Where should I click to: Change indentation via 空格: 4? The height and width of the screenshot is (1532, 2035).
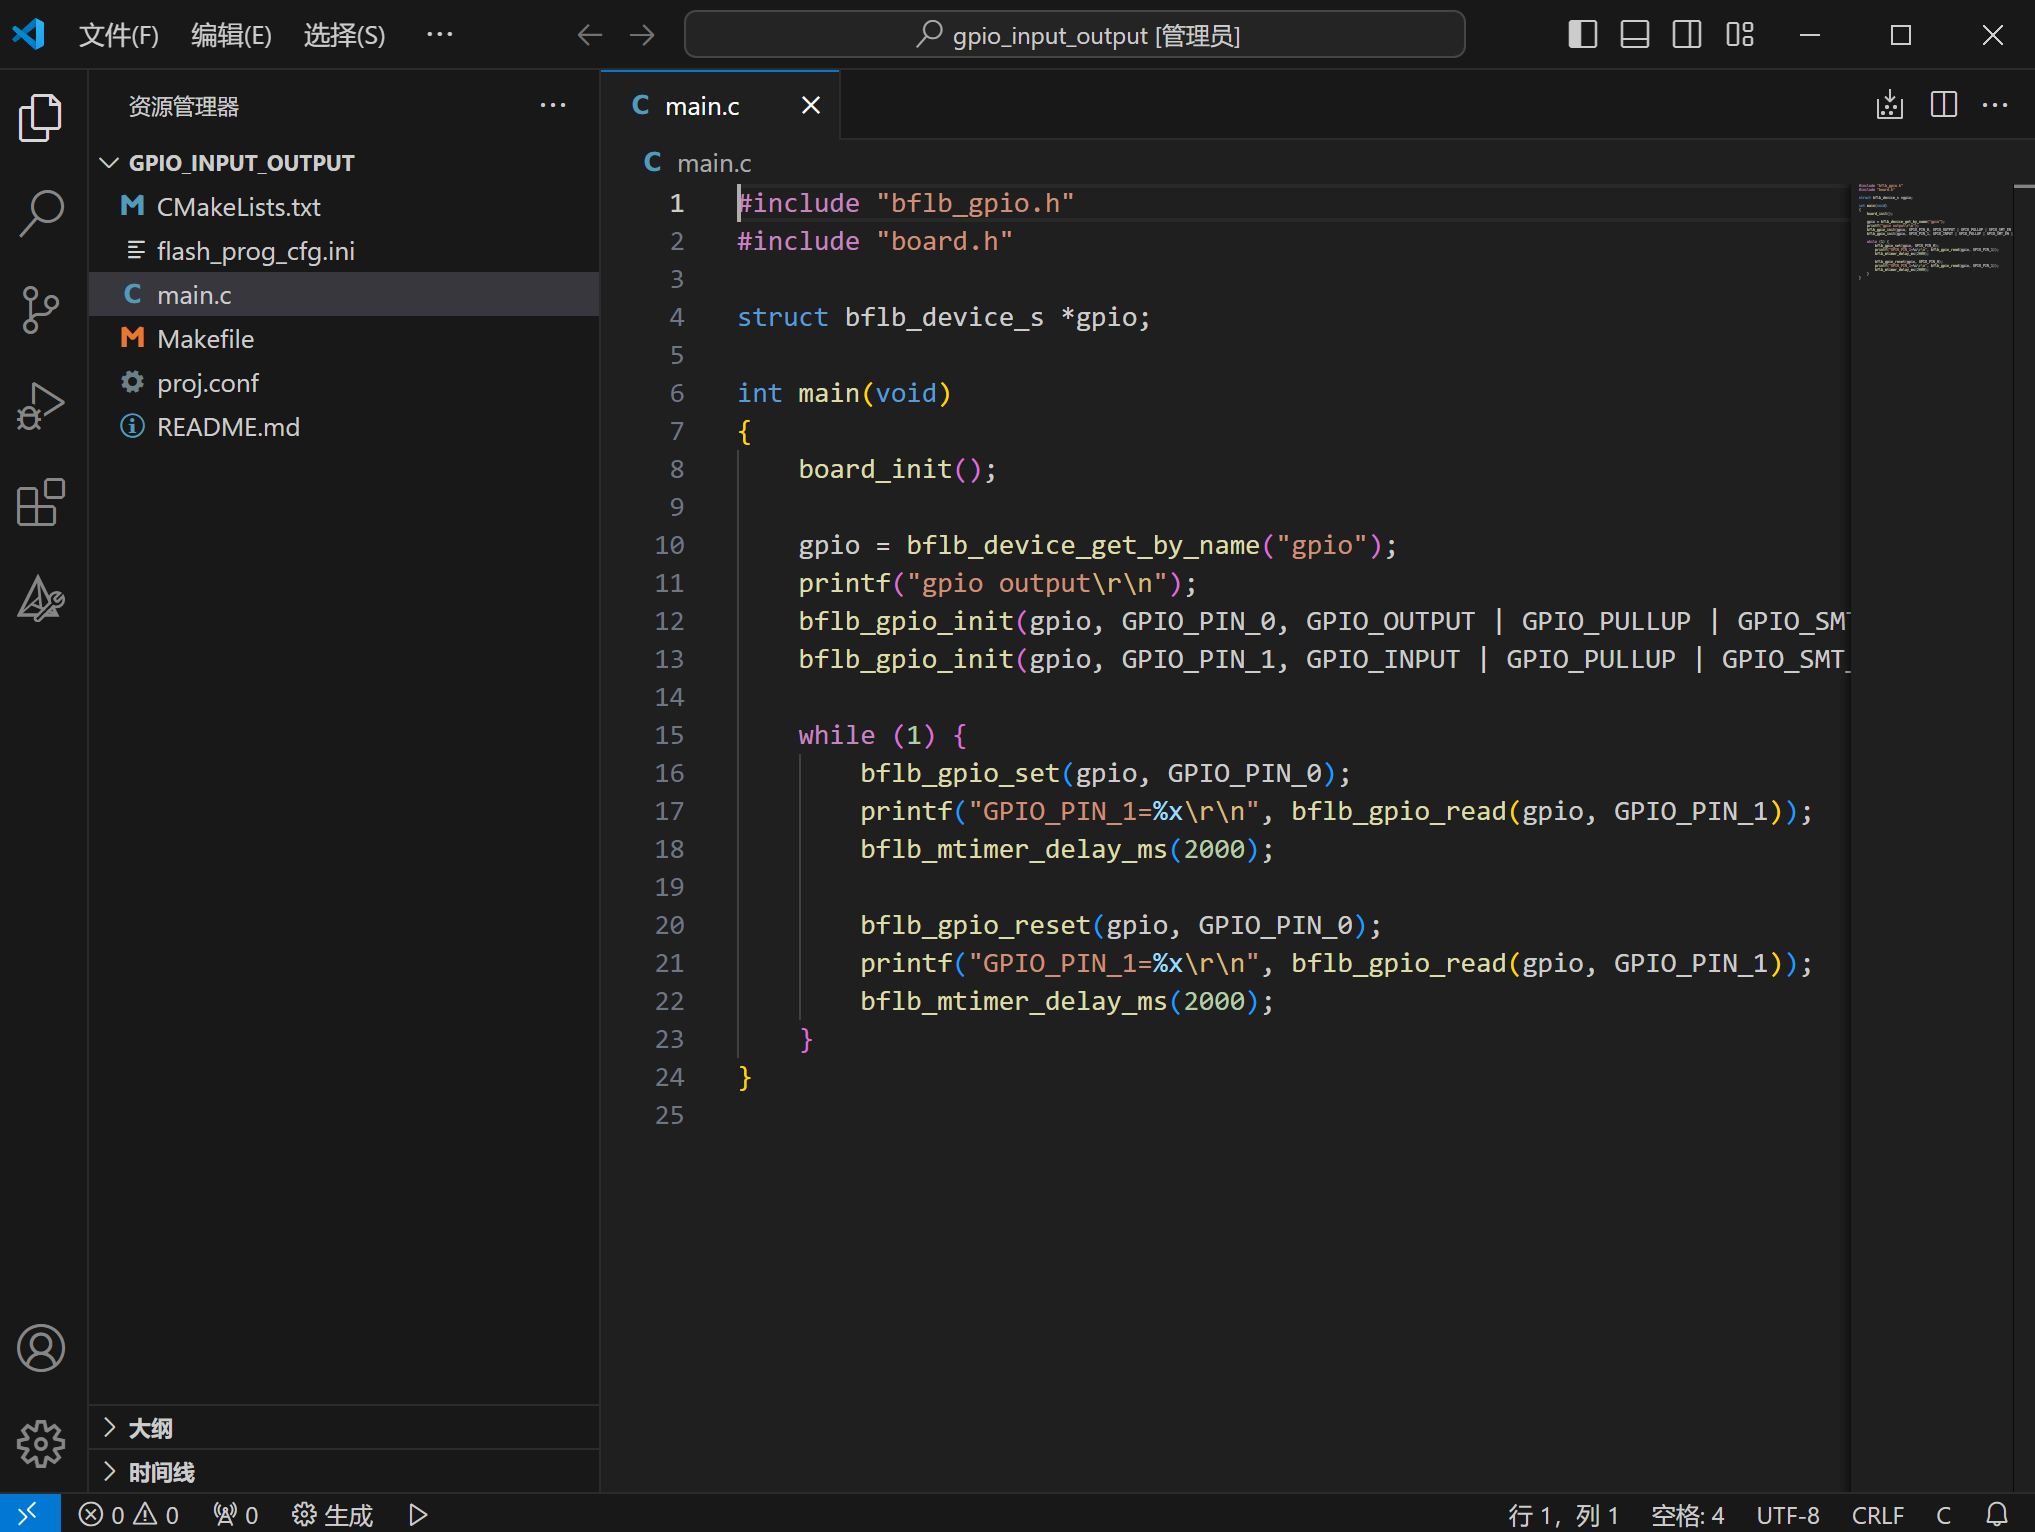1687,1515
